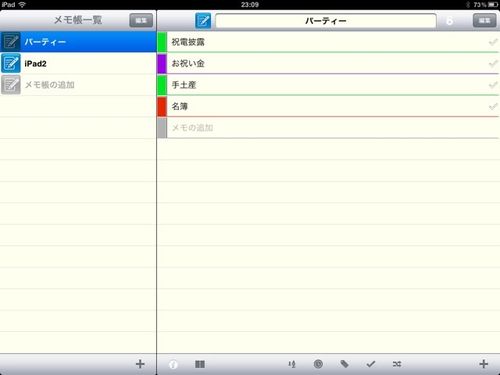Click plus icon at bottom right of memo pane

click(484, 364)
